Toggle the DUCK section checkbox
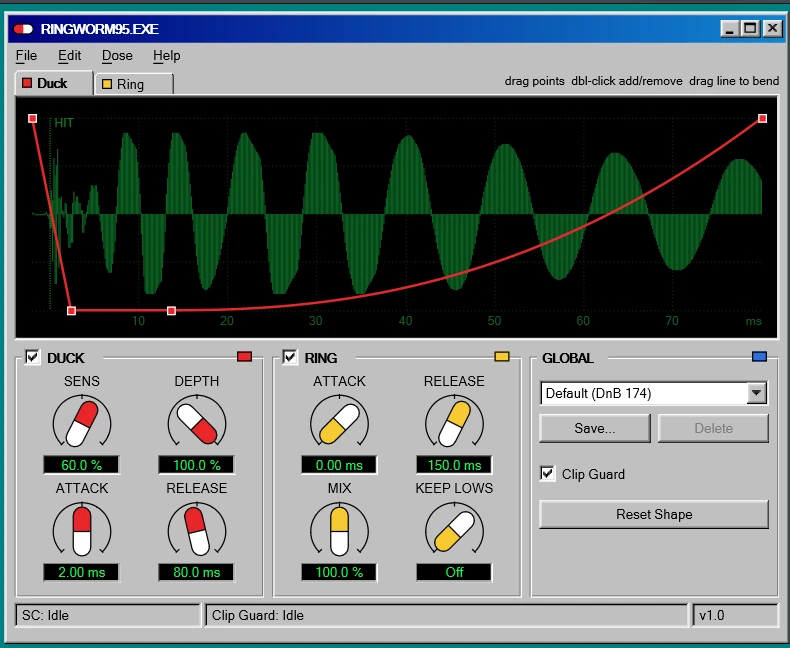Screen dimensions: 790x648 tap(33, 357)
